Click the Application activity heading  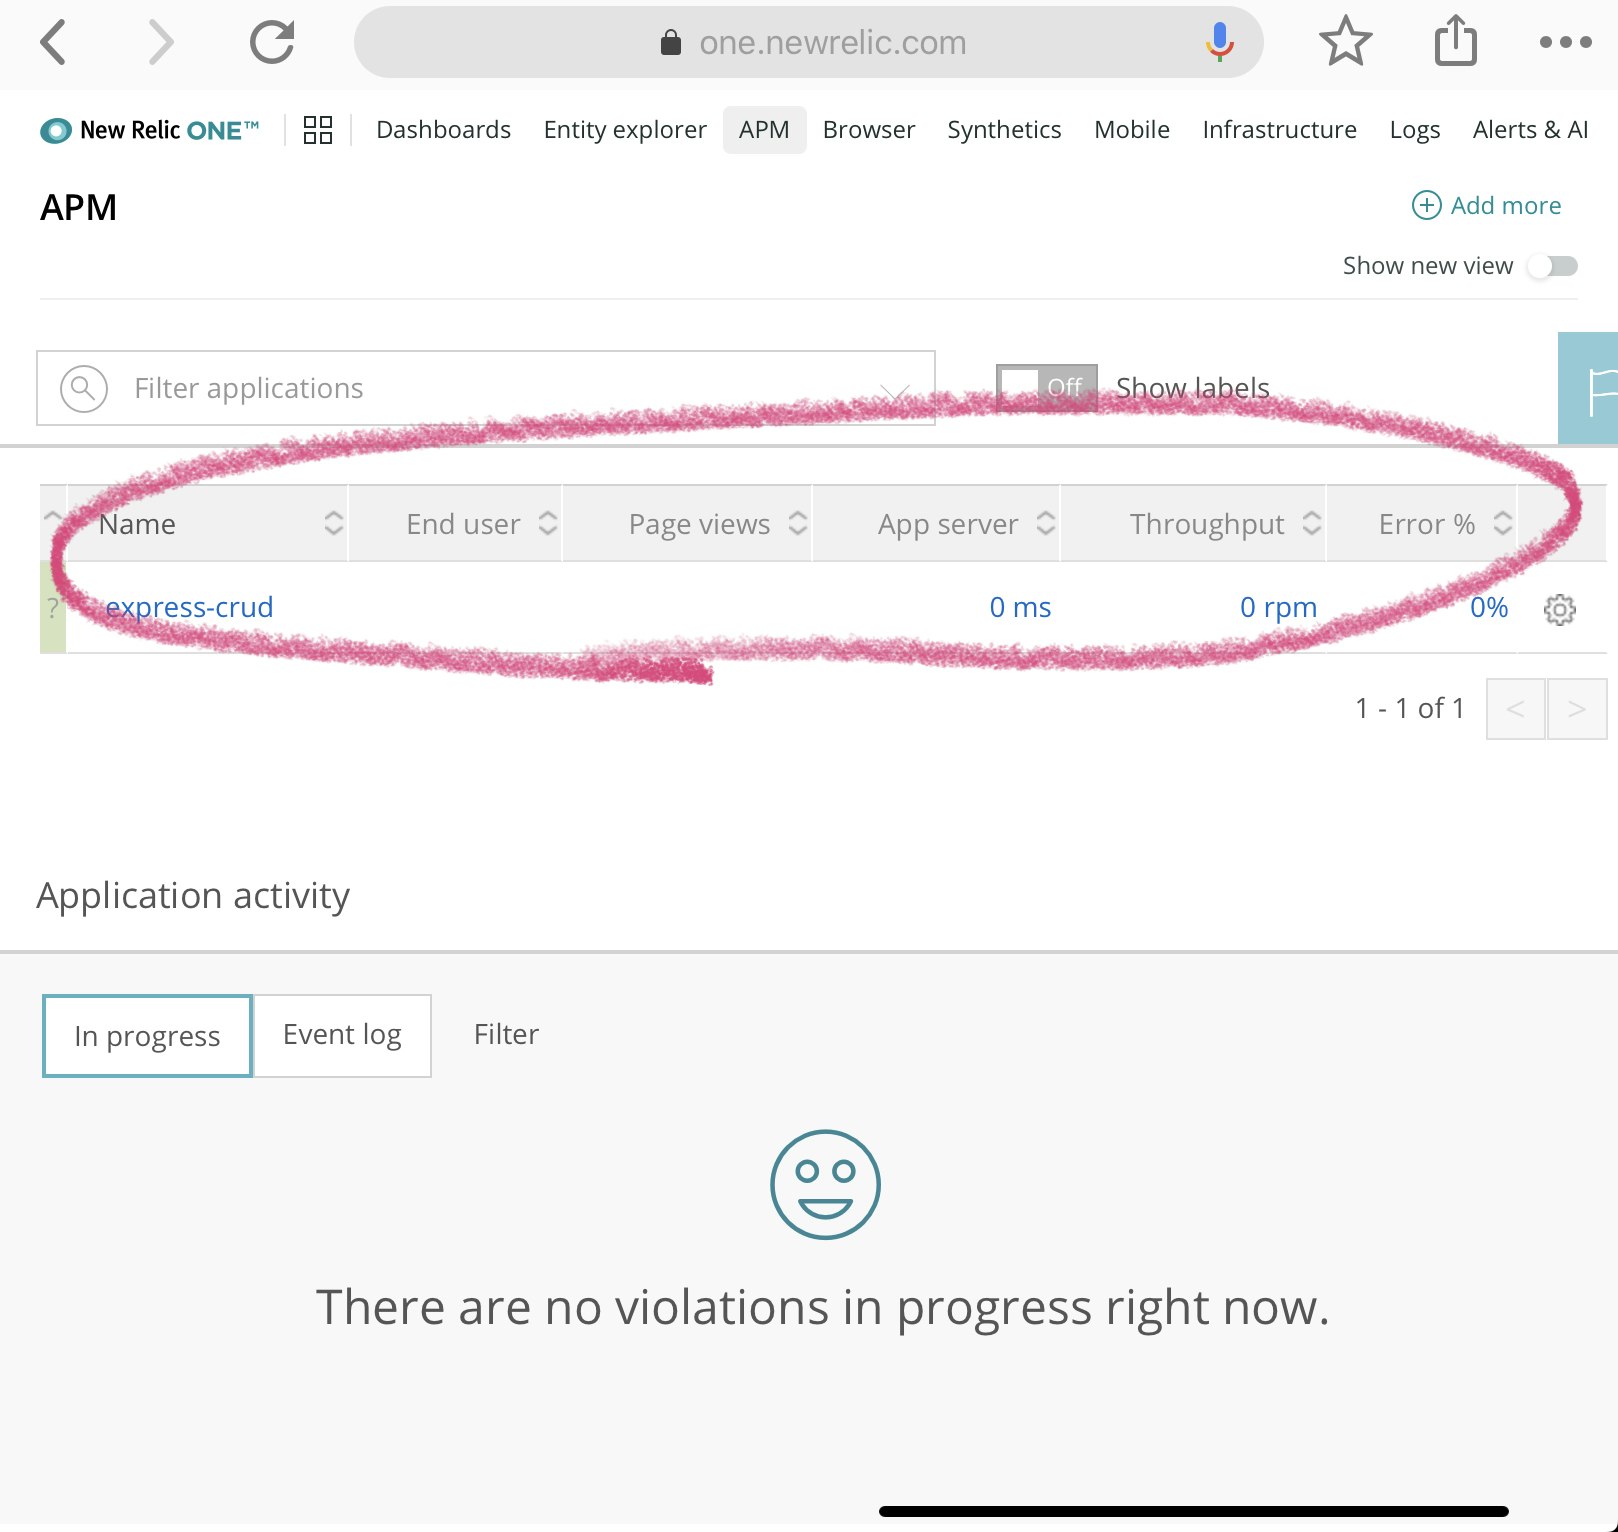(194, 896)
